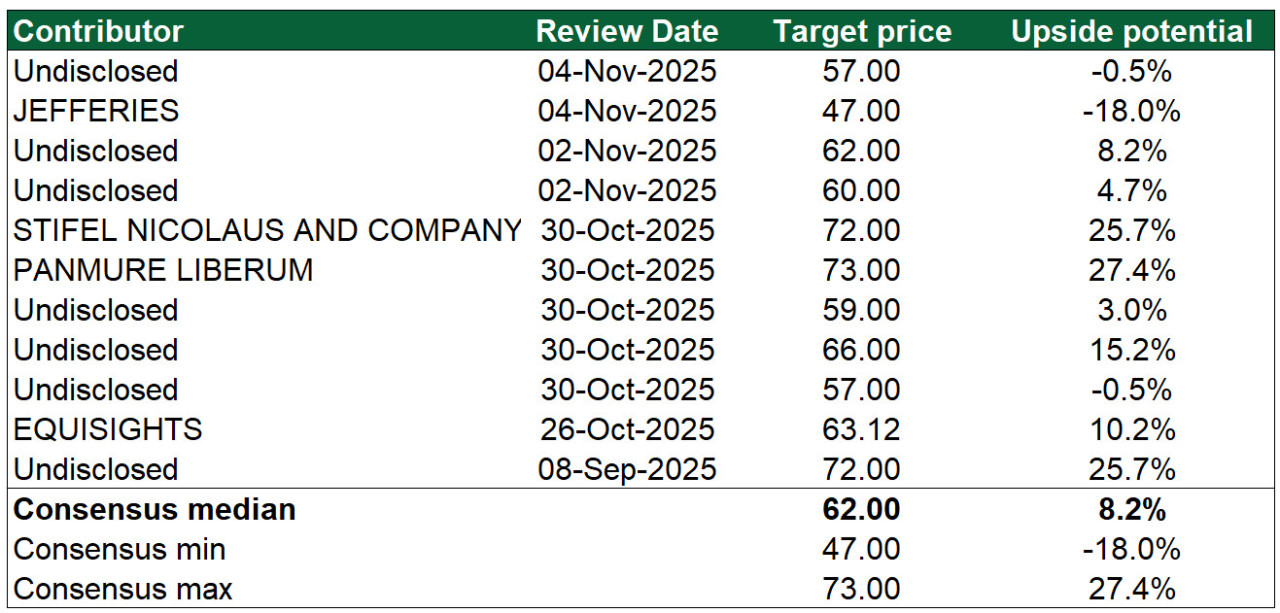1280x613 pixels.
Task: Select the 10.2% upside potential cell
Action: 1131,430
